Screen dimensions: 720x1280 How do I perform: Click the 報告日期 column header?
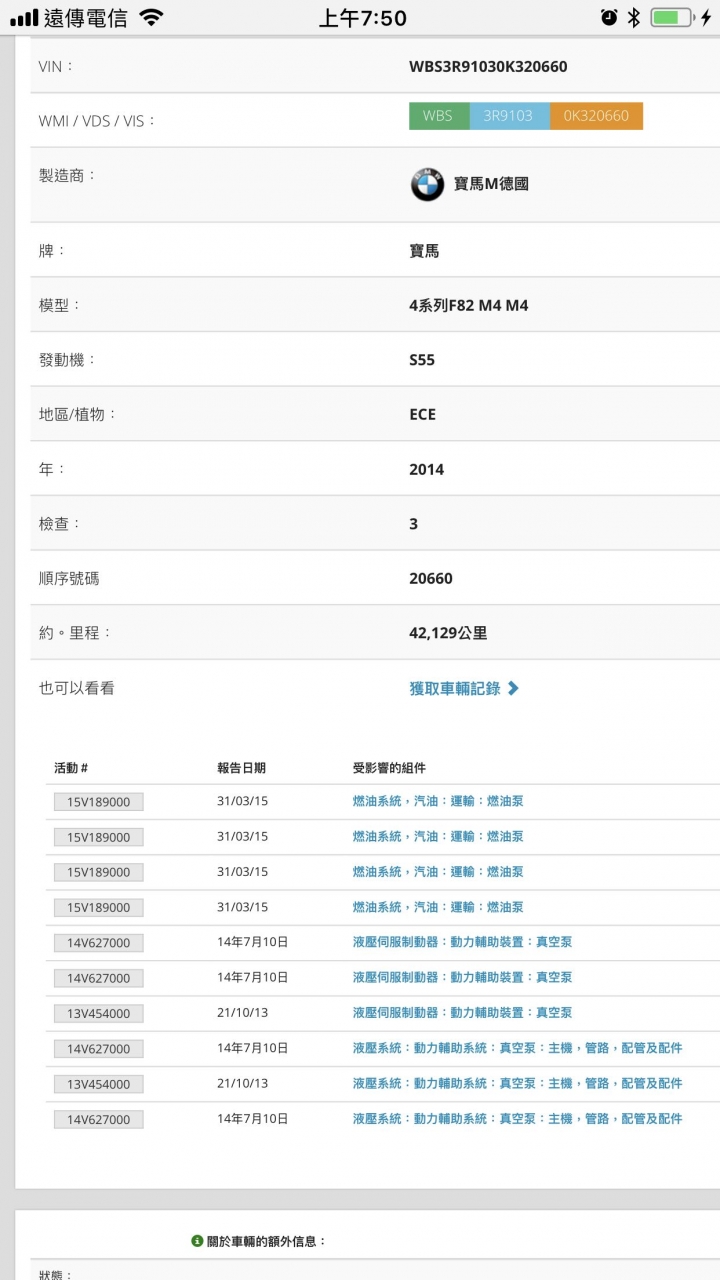[241, 768]
